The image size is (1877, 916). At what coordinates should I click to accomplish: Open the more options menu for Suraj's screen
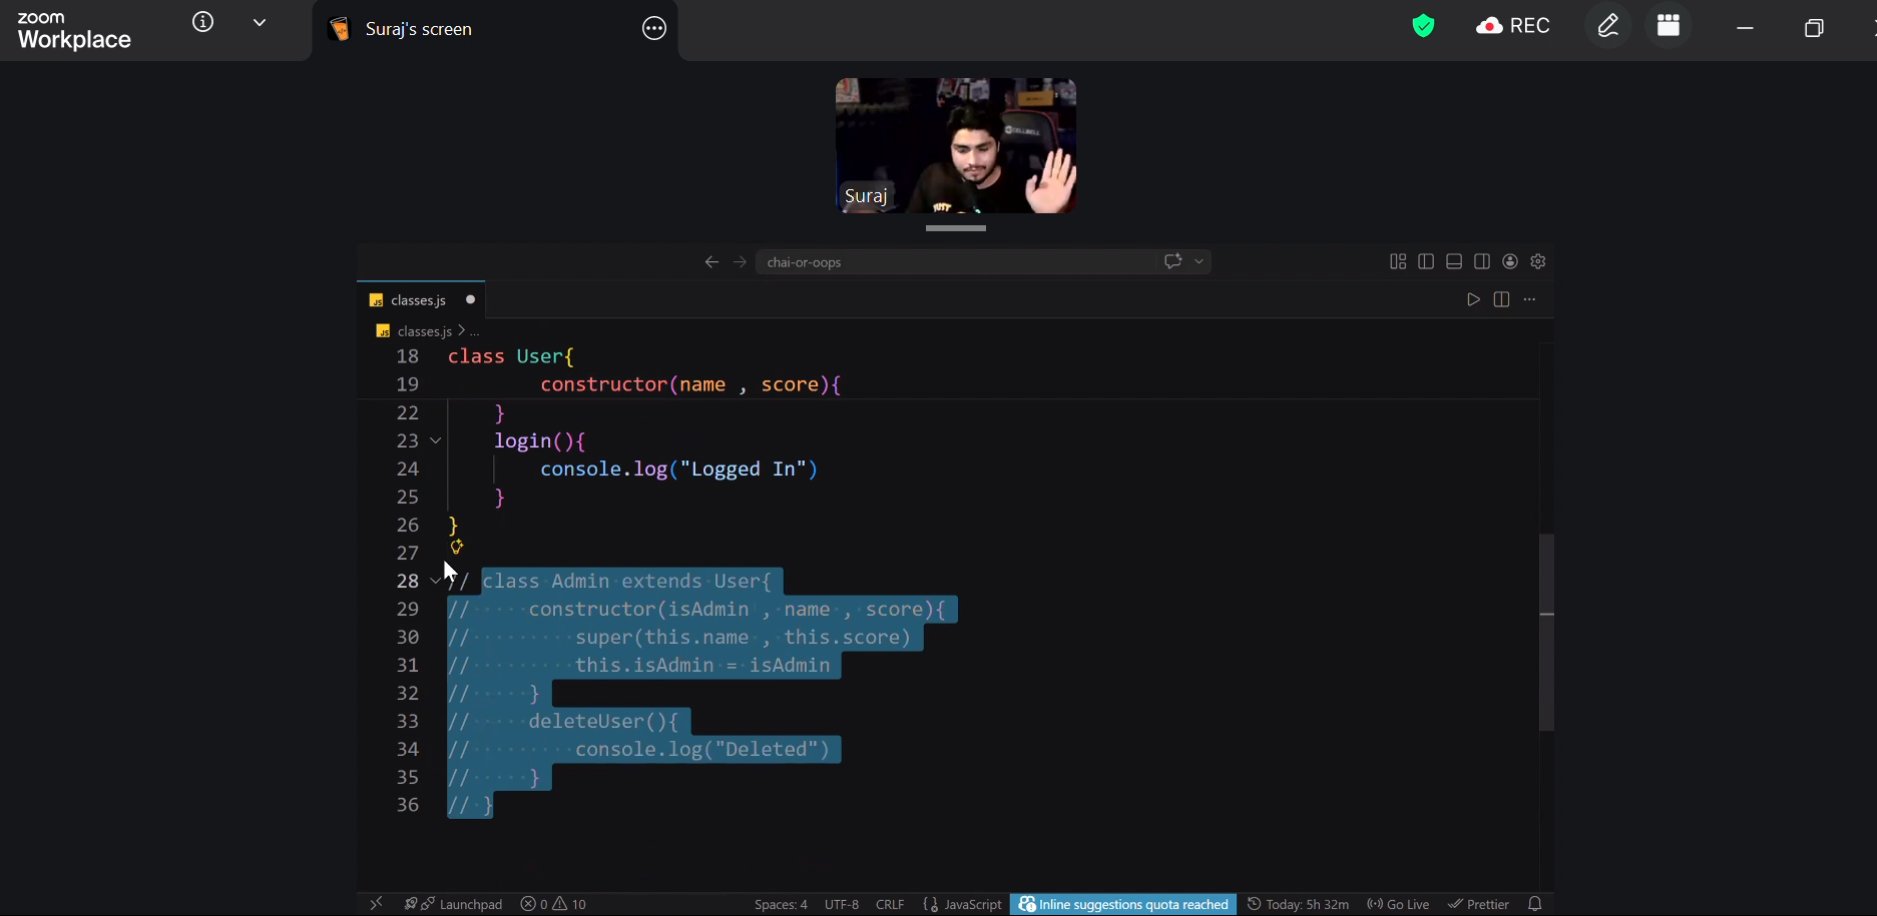(x=654, y=29)
